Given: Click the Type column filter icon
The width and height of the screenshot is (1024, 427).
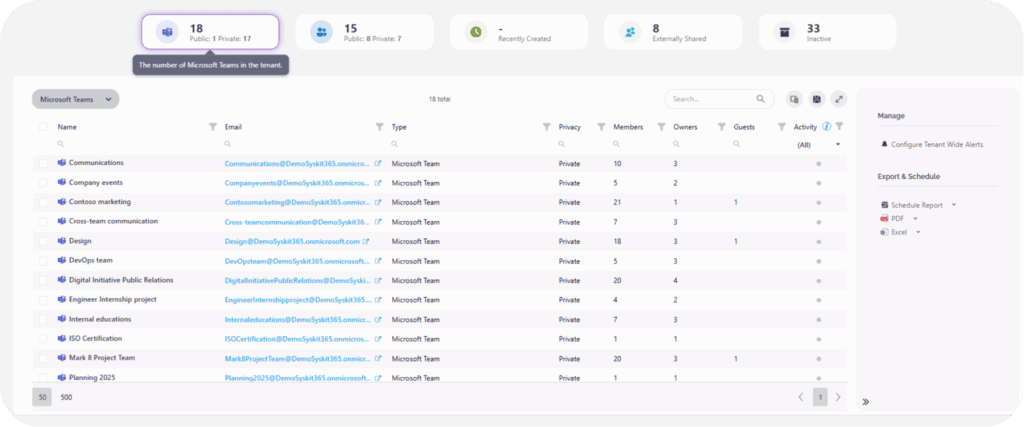Looking at the screenshot, I should click(547, 127).
